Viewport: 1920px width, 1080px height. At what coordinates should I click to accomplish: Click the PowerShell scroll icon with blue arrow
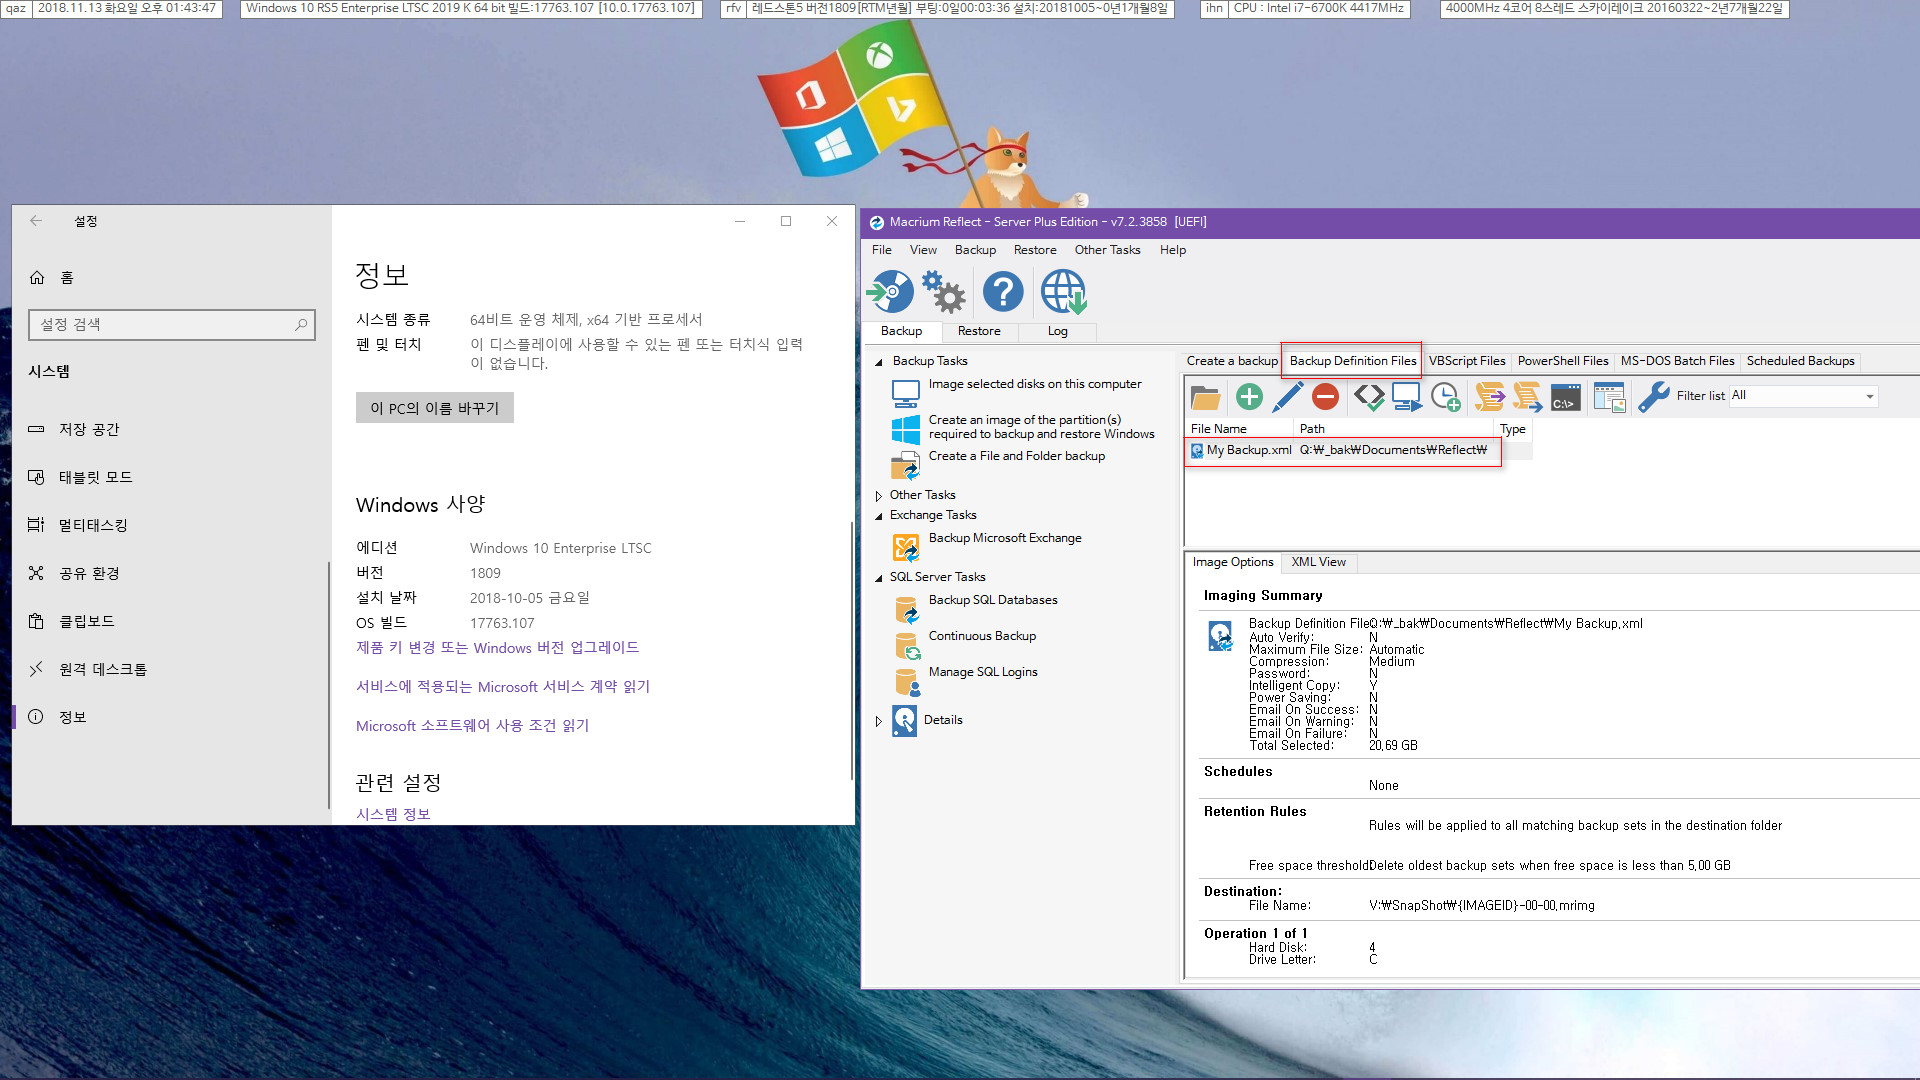(1527, 397)
